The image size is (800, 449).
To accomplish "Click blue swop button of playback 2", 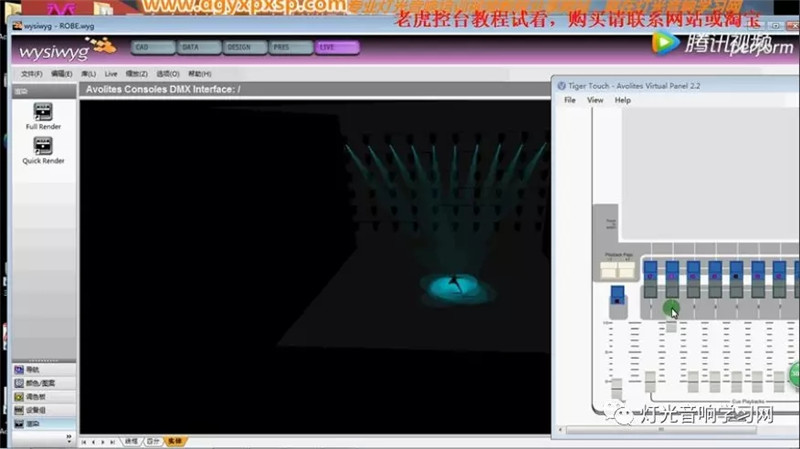I will coord(672,270).
